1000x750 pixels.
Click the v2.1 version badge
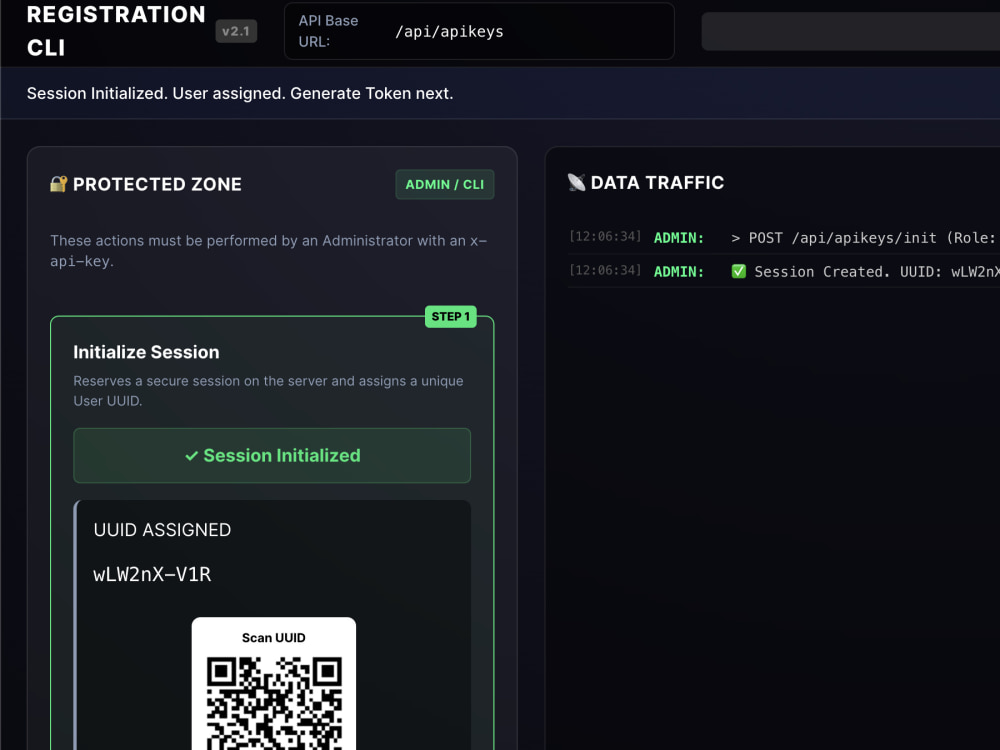[236, 31]
